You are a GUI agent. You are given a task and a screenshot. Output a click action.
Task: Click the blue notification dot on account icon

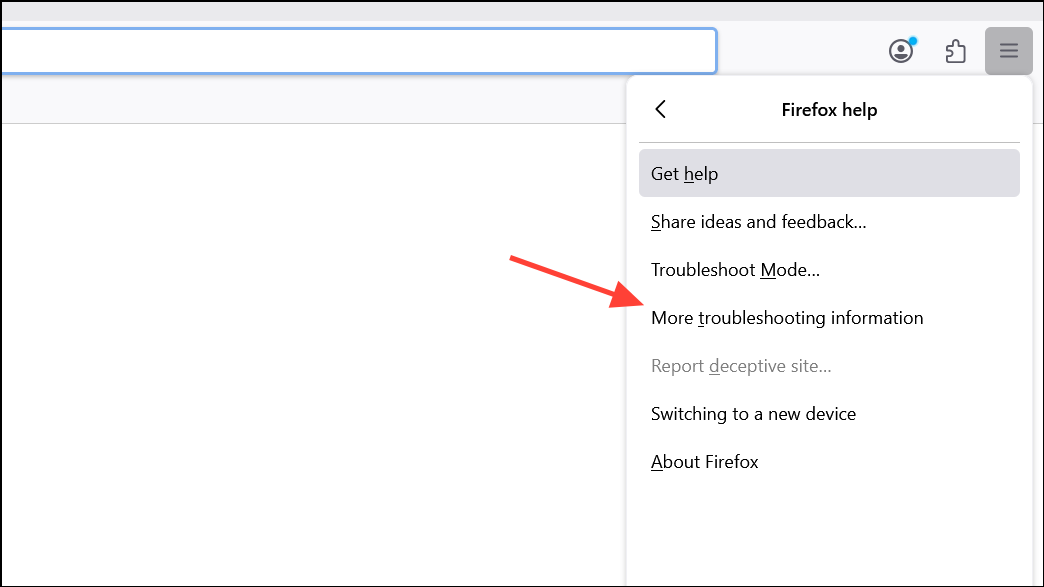(x=914, y=41)
